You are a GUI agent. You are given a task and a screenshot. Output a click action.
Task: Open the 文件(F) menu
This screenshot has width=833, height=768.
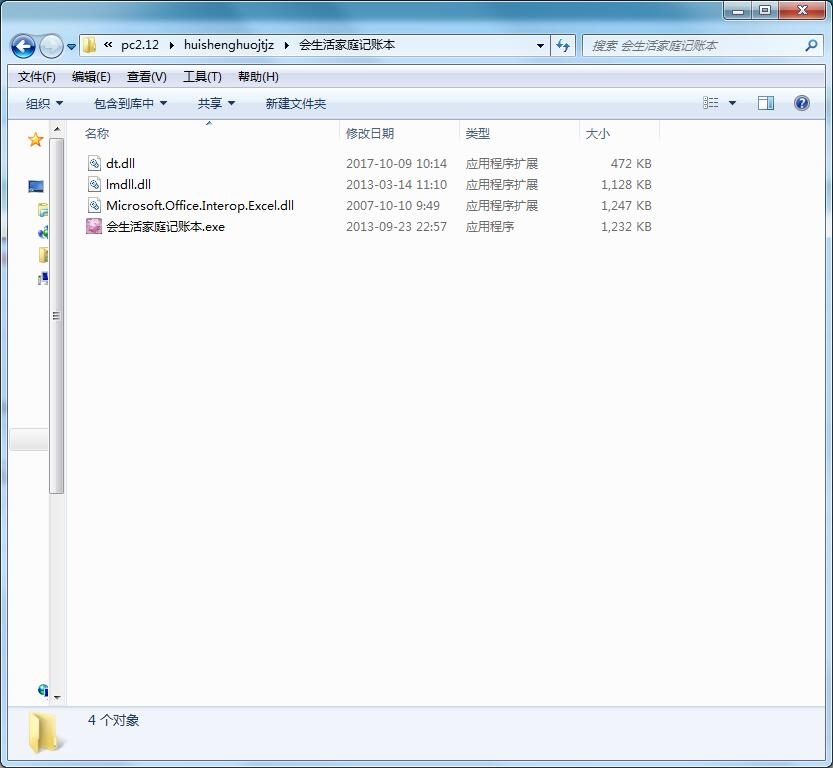pos(37,77)
